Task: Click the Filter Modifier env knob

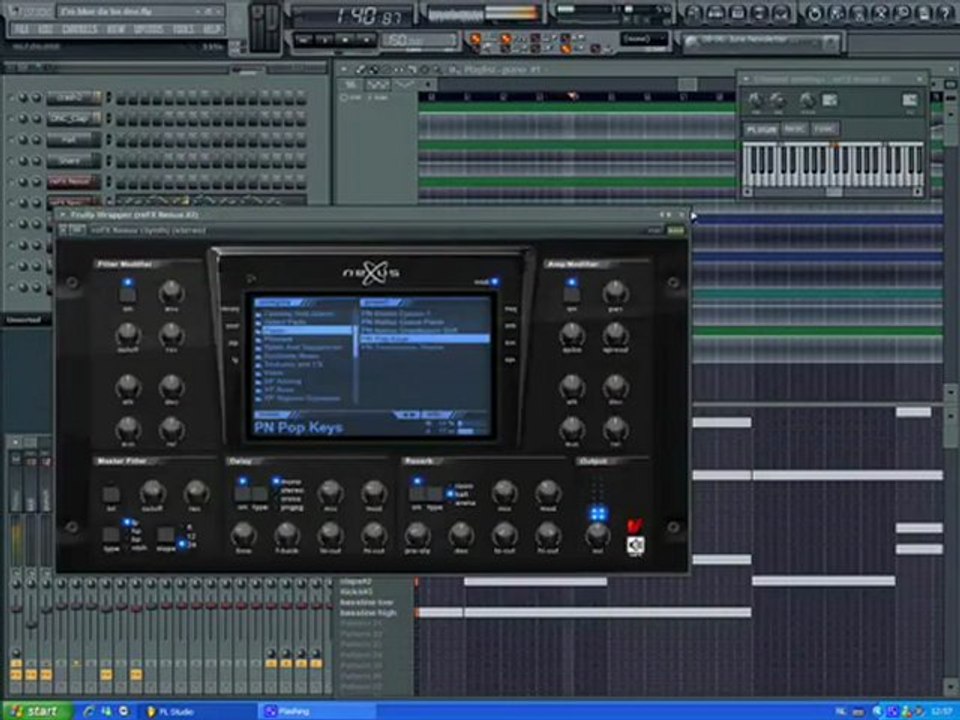Action: (171, 294)
